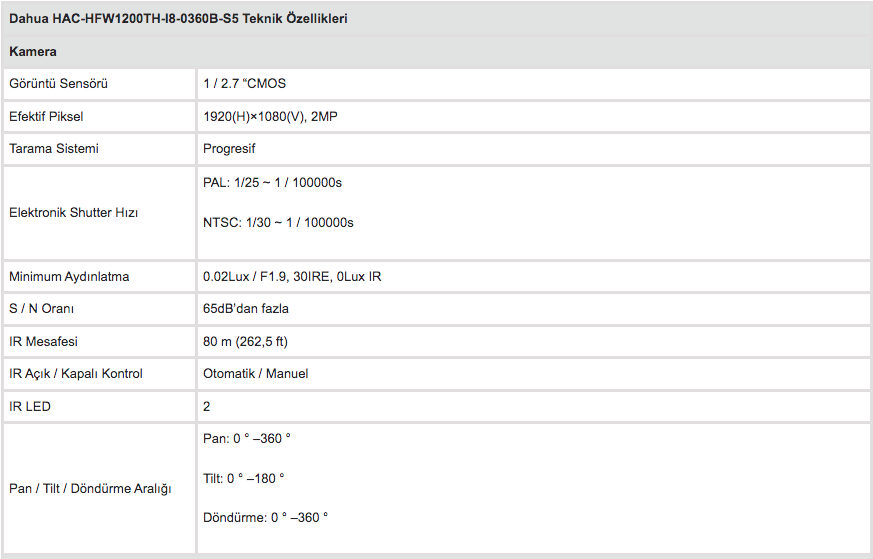Click the table title Dahua HAC-HFW1200TH-I8-0360B-S5

179,19
